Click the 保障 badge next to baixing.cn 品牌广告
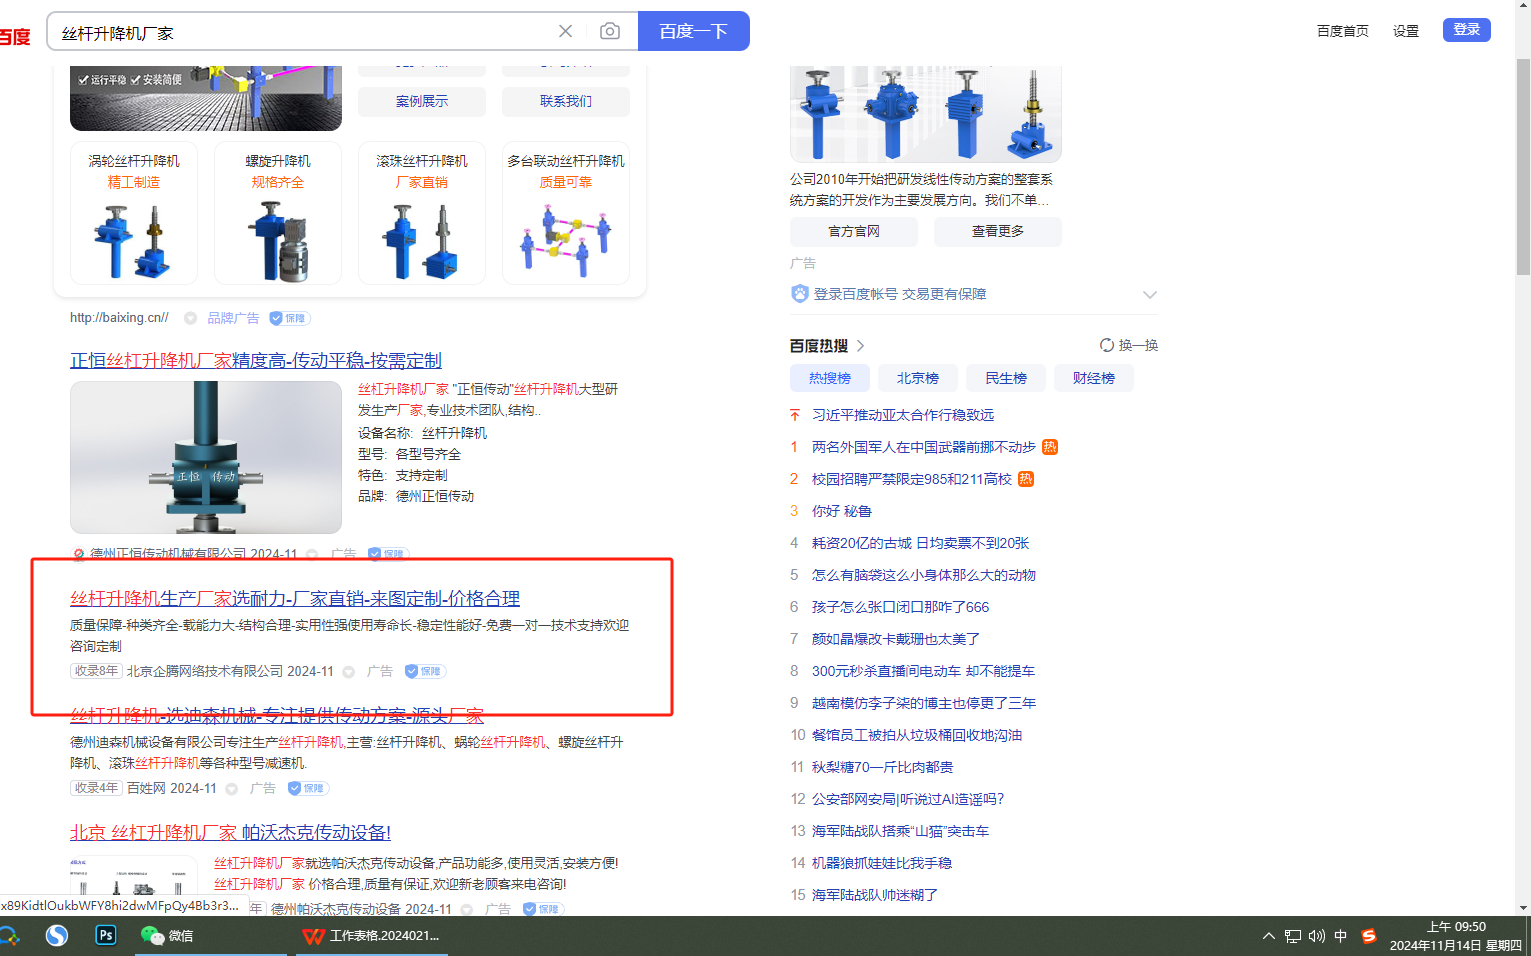 pyautogui.click(x=290, y=318)
